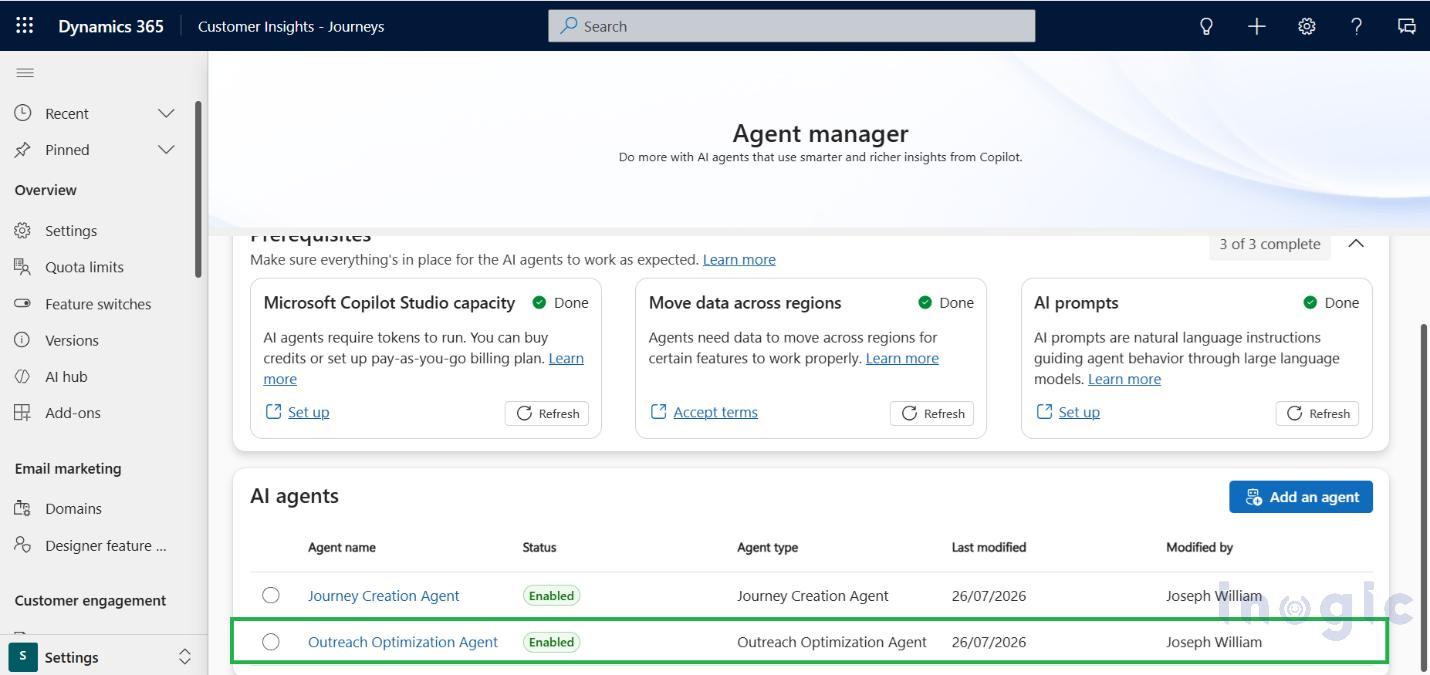Click the Modified by column header

pyautogui.click(x=1199, y=547)
